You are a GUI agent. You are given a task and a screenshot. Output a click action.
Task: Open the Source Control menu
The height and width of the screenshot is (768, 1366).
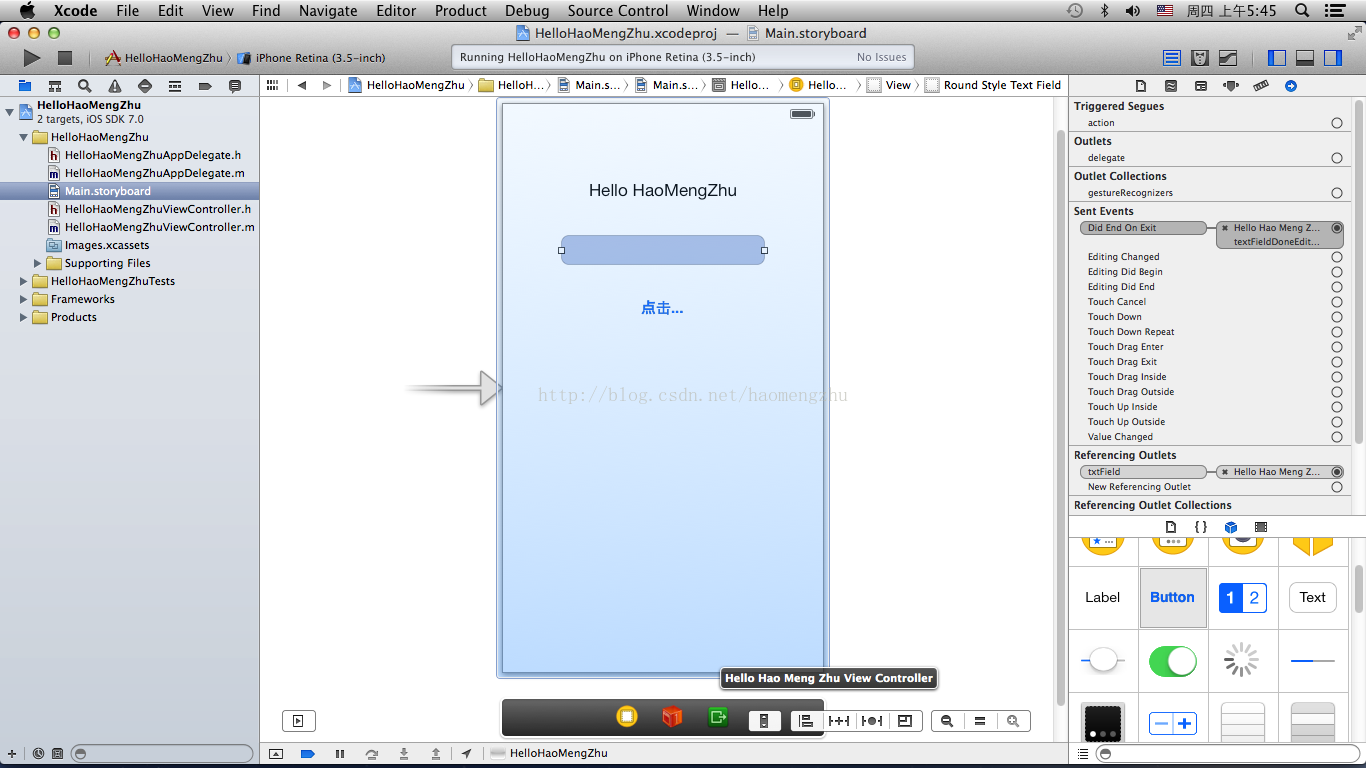coord(618,11)
